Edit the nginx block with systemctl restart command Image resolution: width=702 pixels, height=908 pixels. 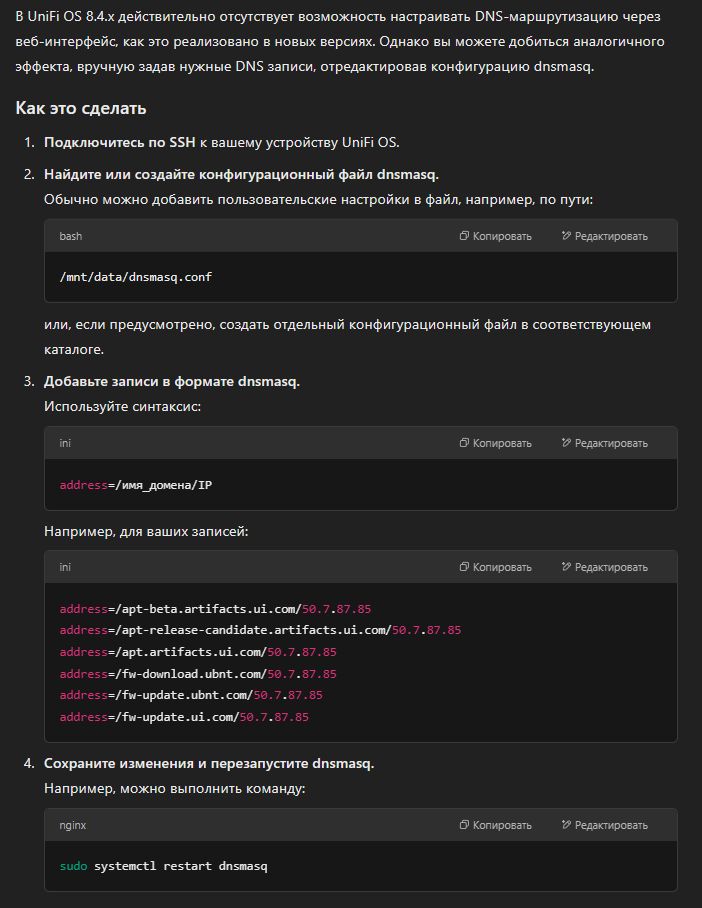(x=605, y=825)
